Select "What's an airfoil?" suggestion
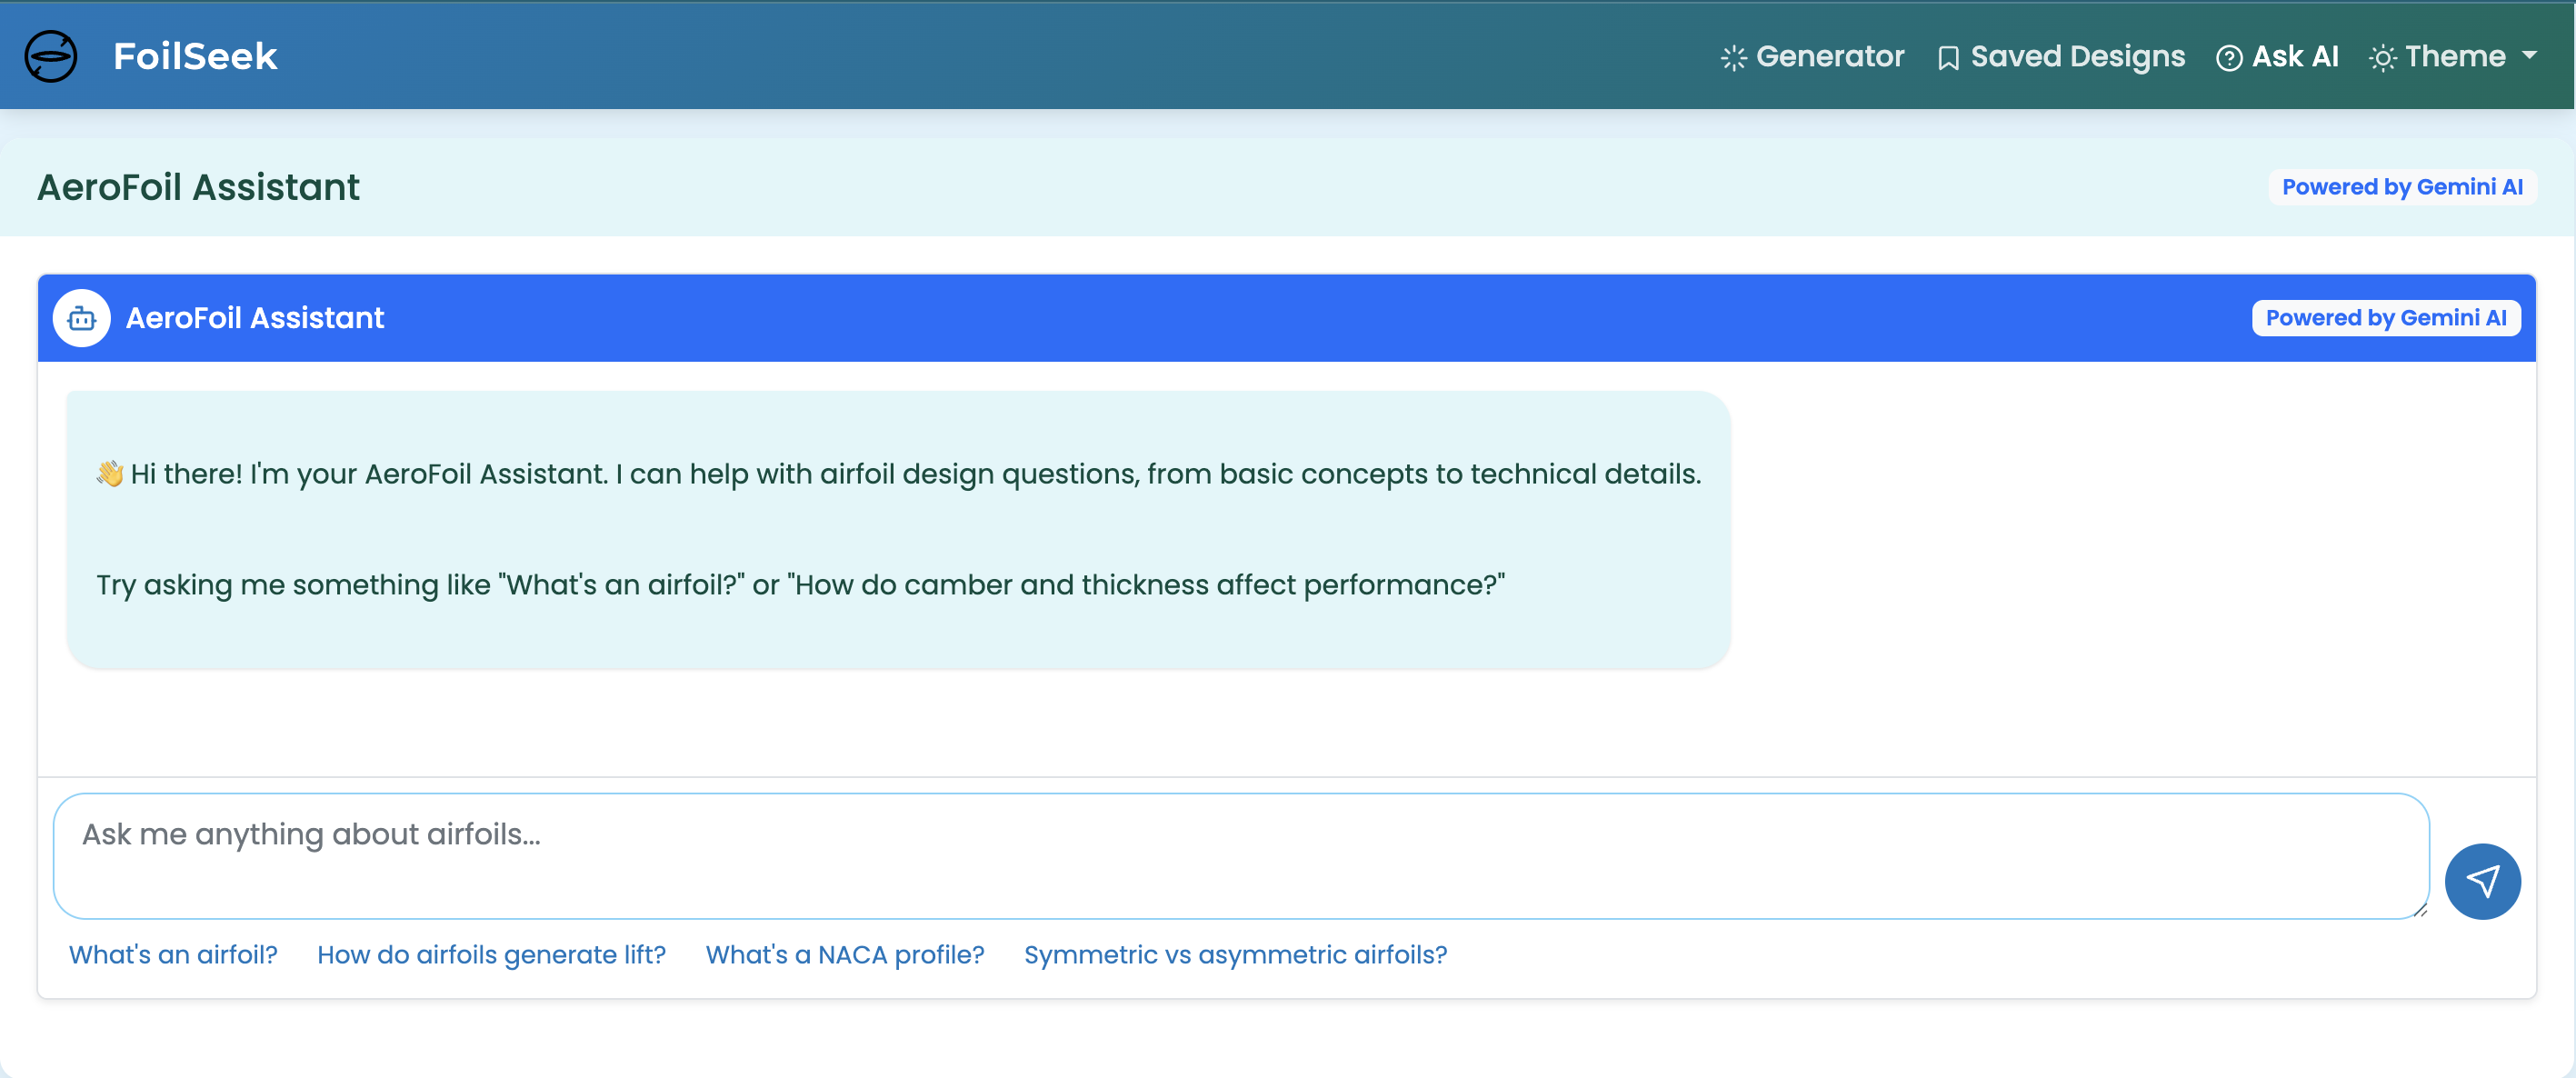This screenshot has height=1078, width=2576. [173, 954]
